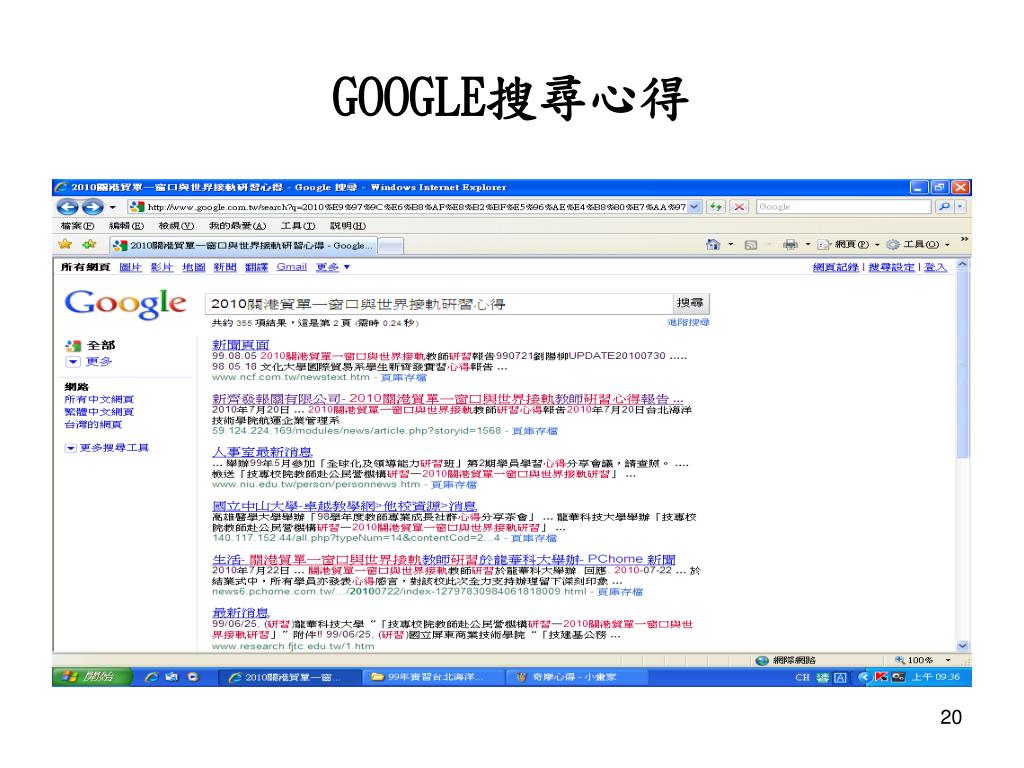Click the Google query text field
Viewport: 1024px width, 768px height.
(x=439, y=304)
